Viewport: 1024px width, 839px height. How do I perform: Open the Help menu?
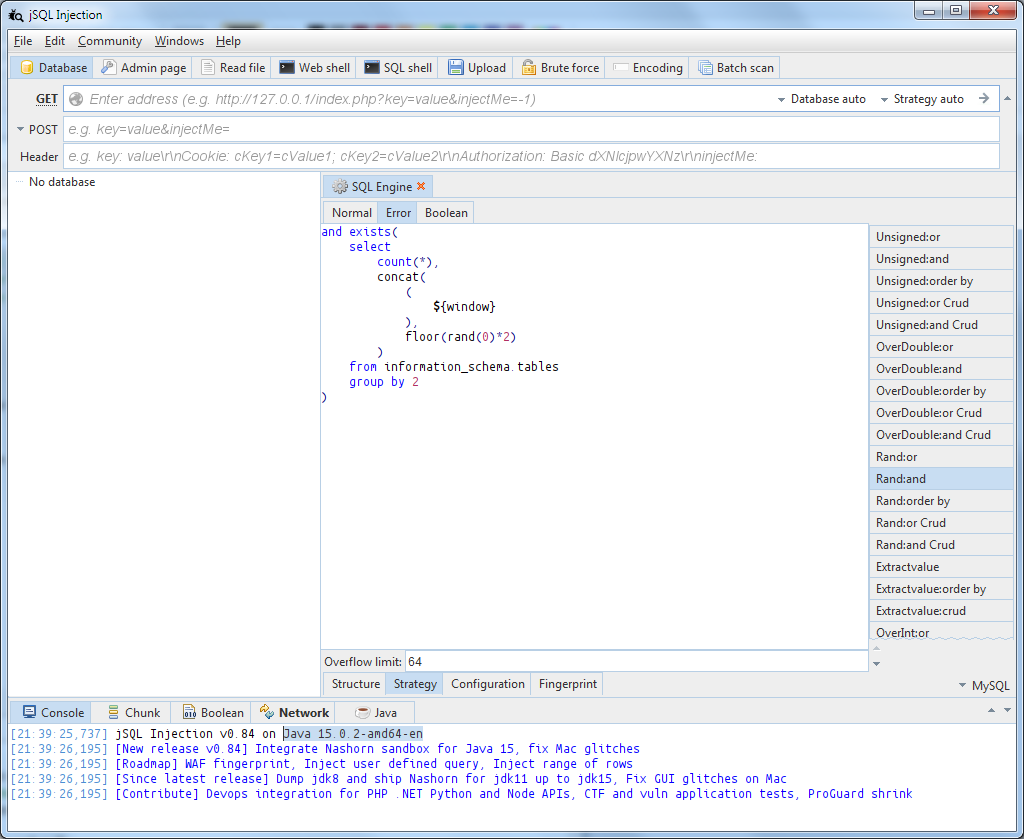[x=229, y=41]
